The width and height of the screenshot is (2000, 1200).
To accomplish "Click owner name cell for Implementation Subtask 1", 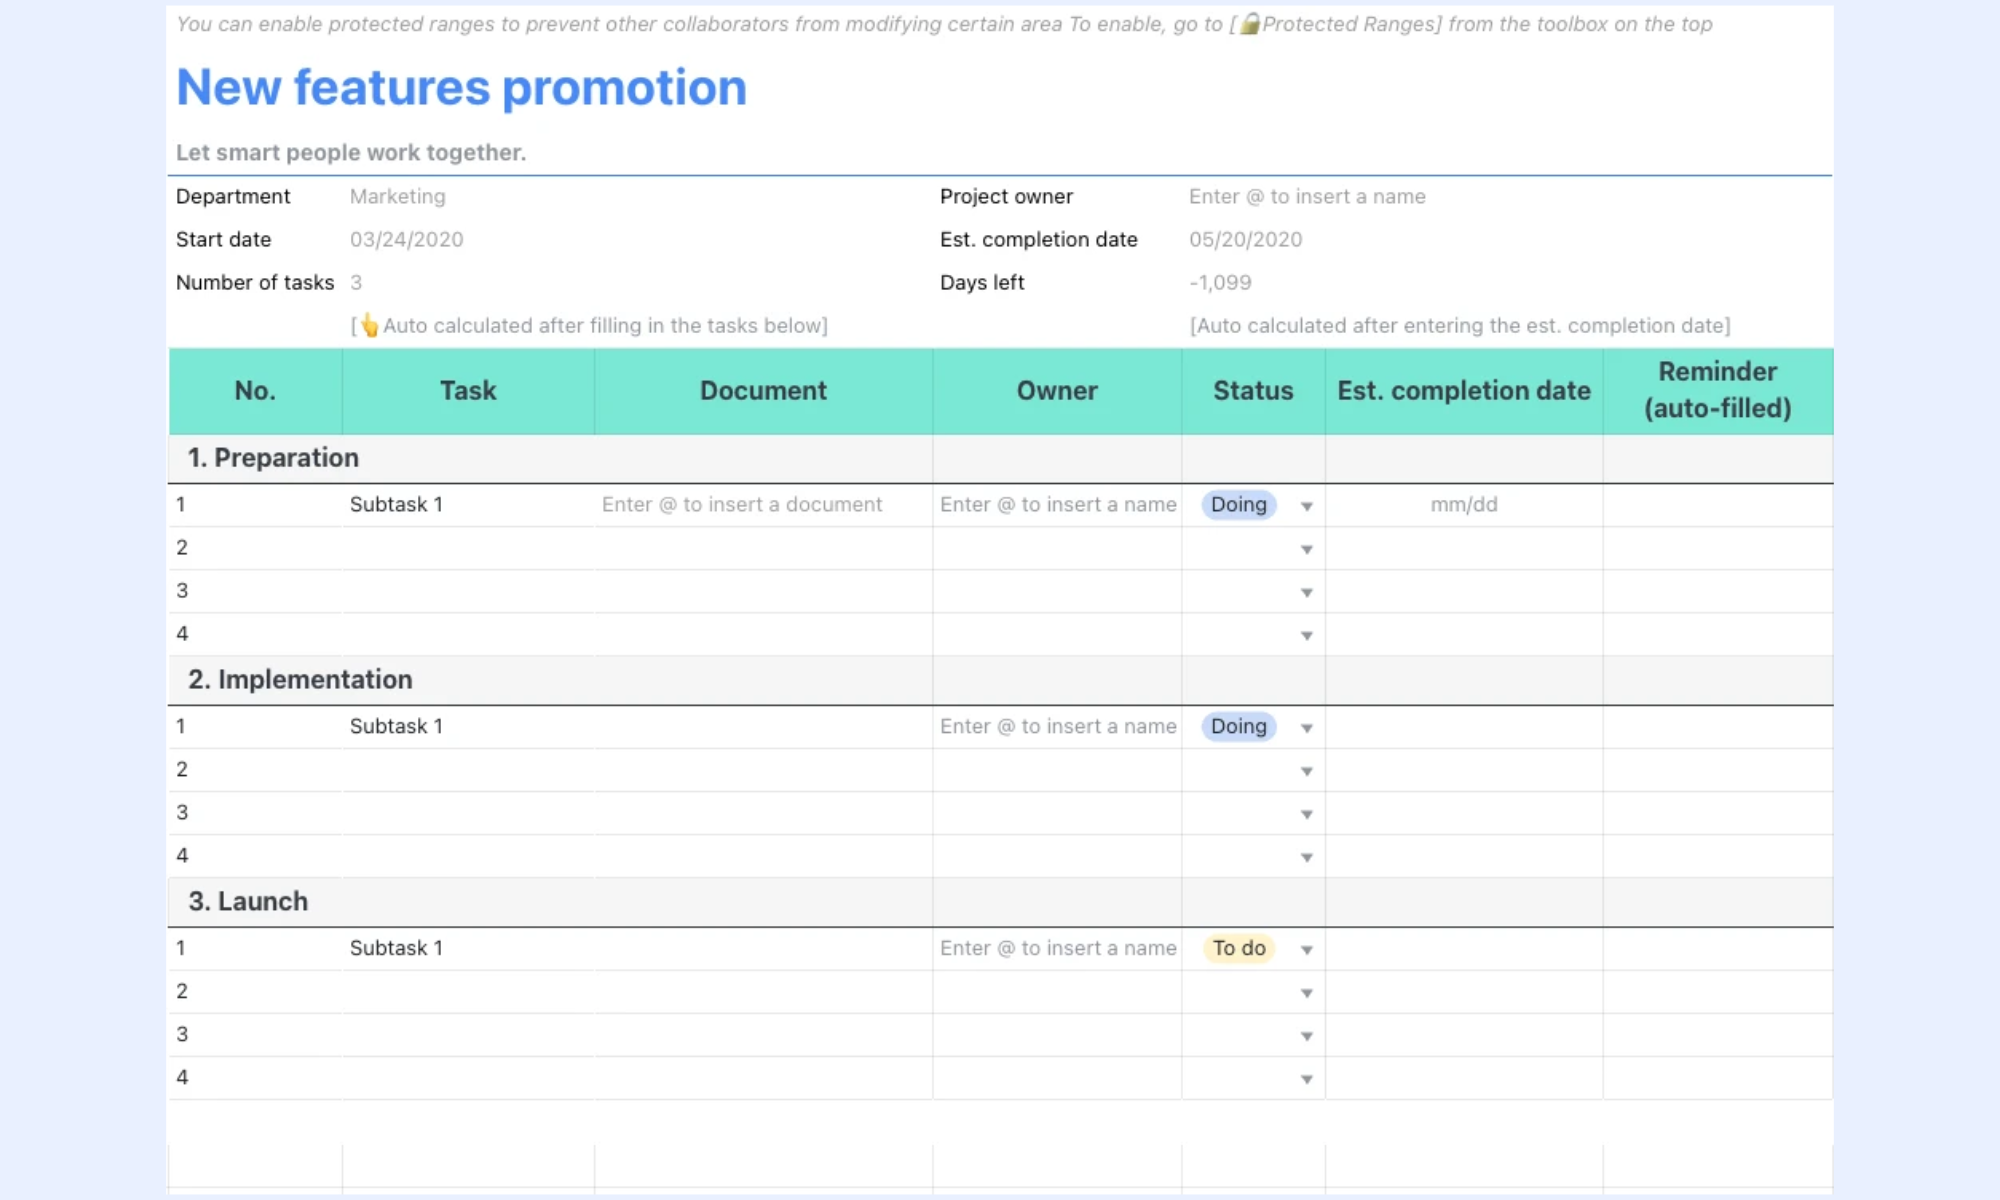I will point(1057,726).
